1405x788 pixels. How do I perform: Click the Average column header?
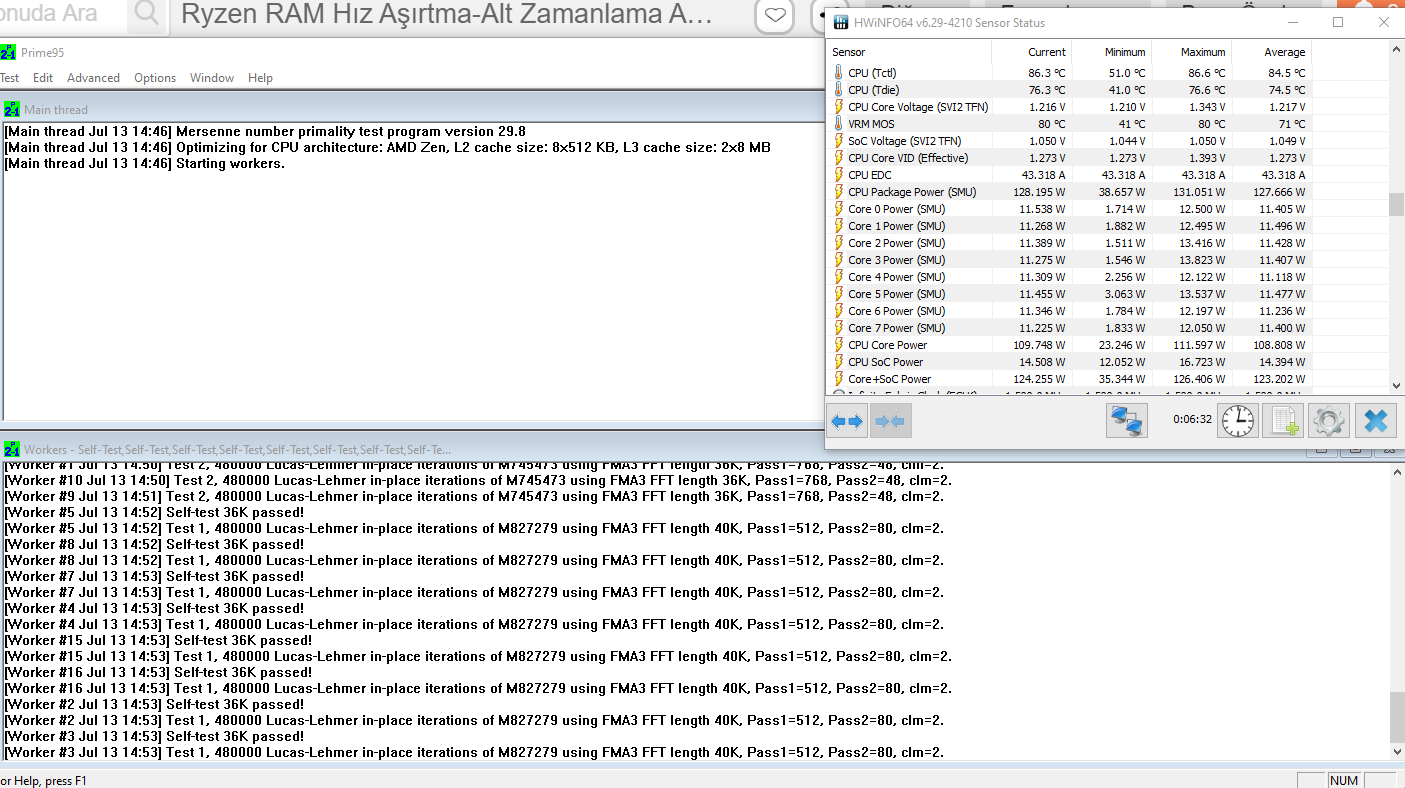[x=1271, y=52]
